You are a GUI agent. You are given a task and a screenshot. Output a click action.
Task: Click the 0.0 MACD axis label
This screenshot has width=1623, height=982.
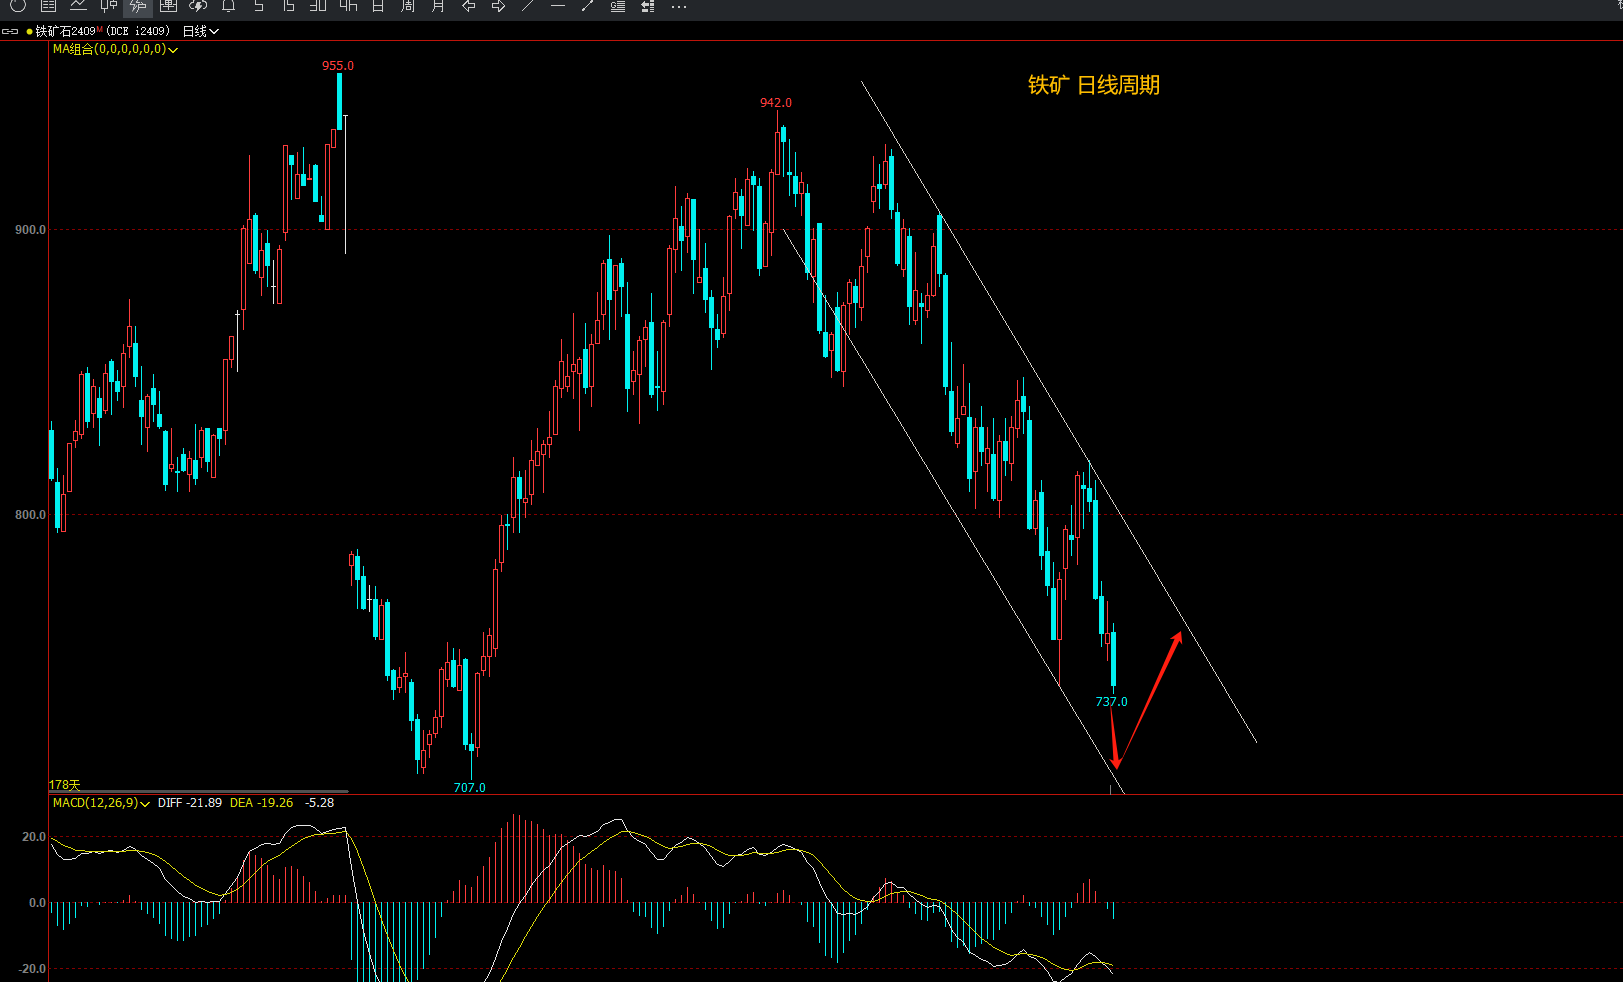pos(37,903)
